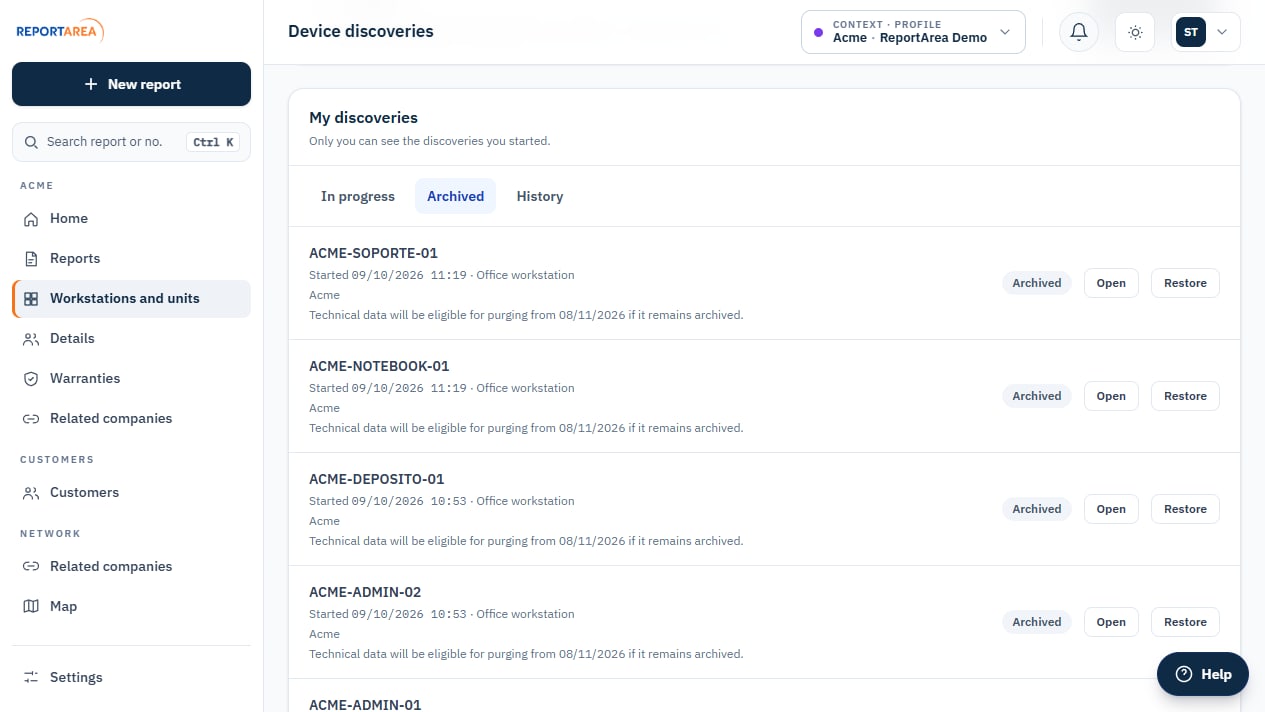The height and width of the screenshot is (712, 1265).
Task: Click the Ctrl K shortcut badge
Action: pos(213,142)
